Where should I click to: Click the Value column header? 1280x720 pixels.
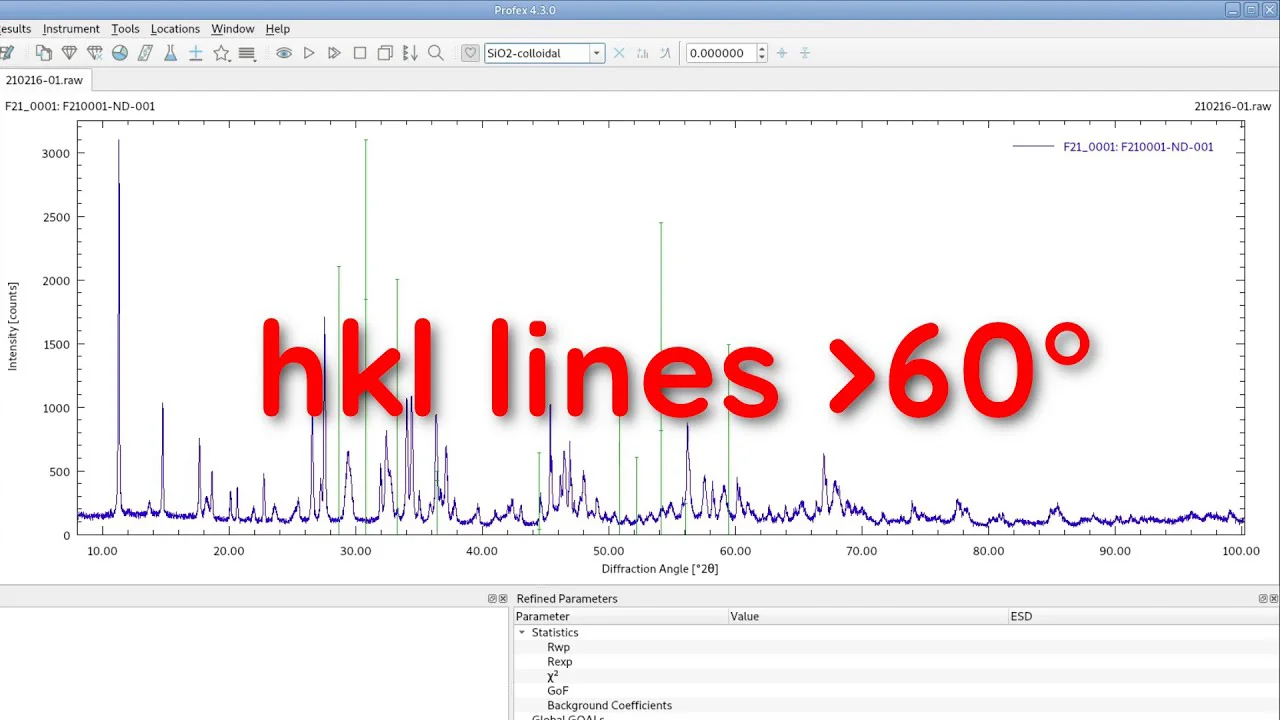pos(744,616)
